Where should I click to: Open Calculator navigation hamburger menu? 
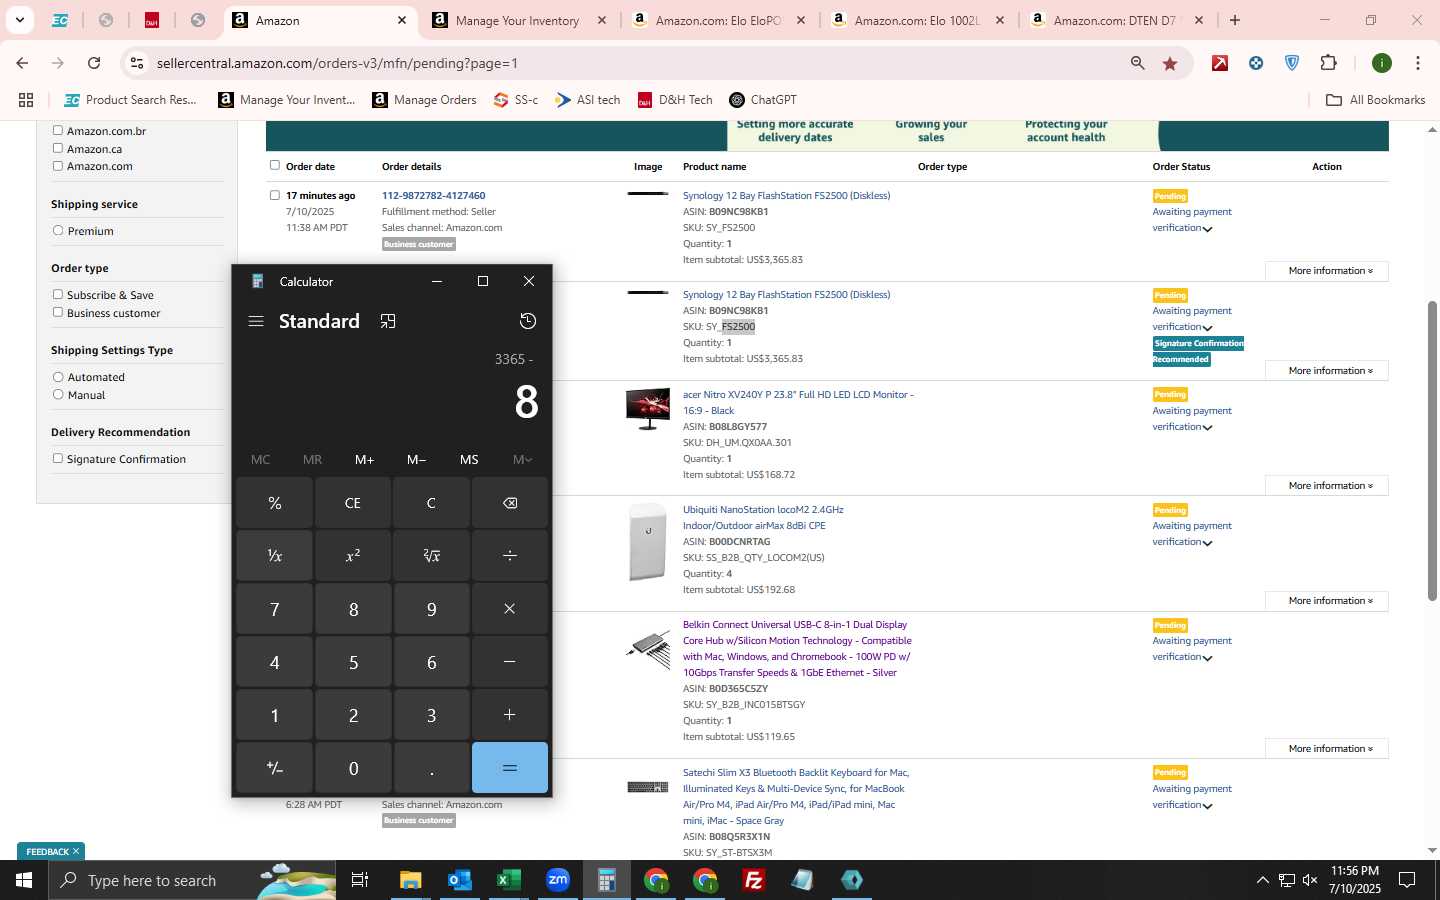256,321
